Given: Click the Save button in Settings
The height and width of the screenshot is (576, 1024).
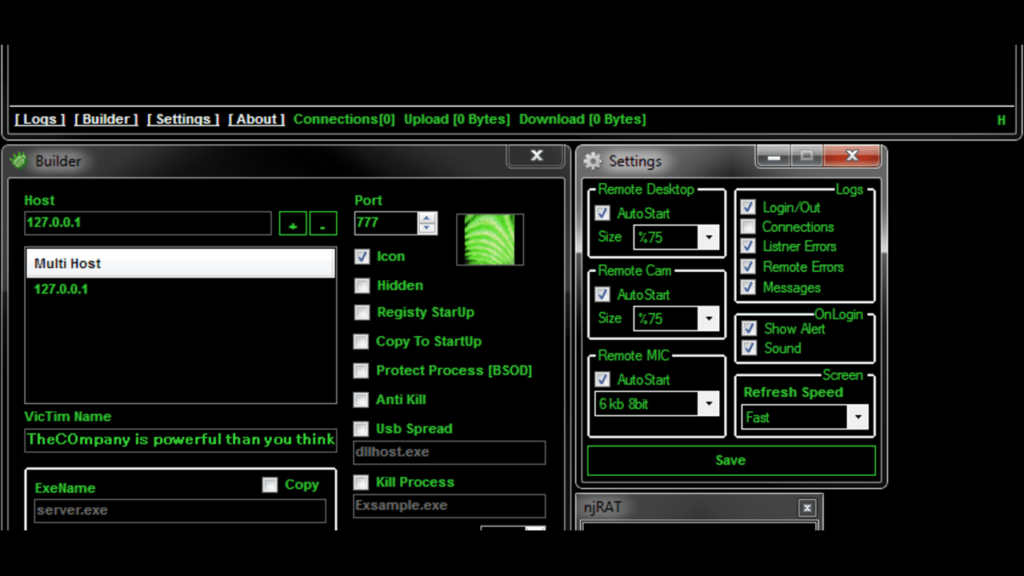Looking at the screenshot, I should (731, 460).
